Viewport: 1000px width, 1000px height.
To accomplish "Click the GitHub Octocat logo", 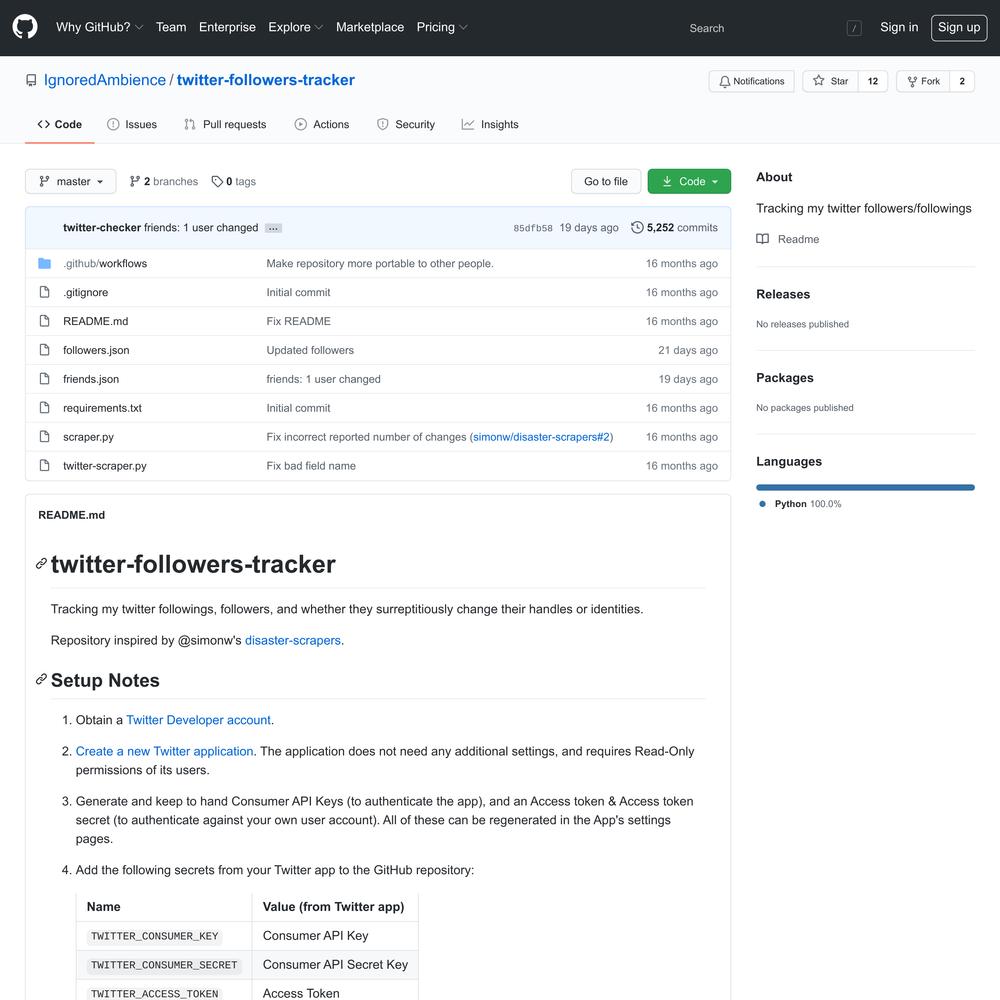I will click(25, 27).
